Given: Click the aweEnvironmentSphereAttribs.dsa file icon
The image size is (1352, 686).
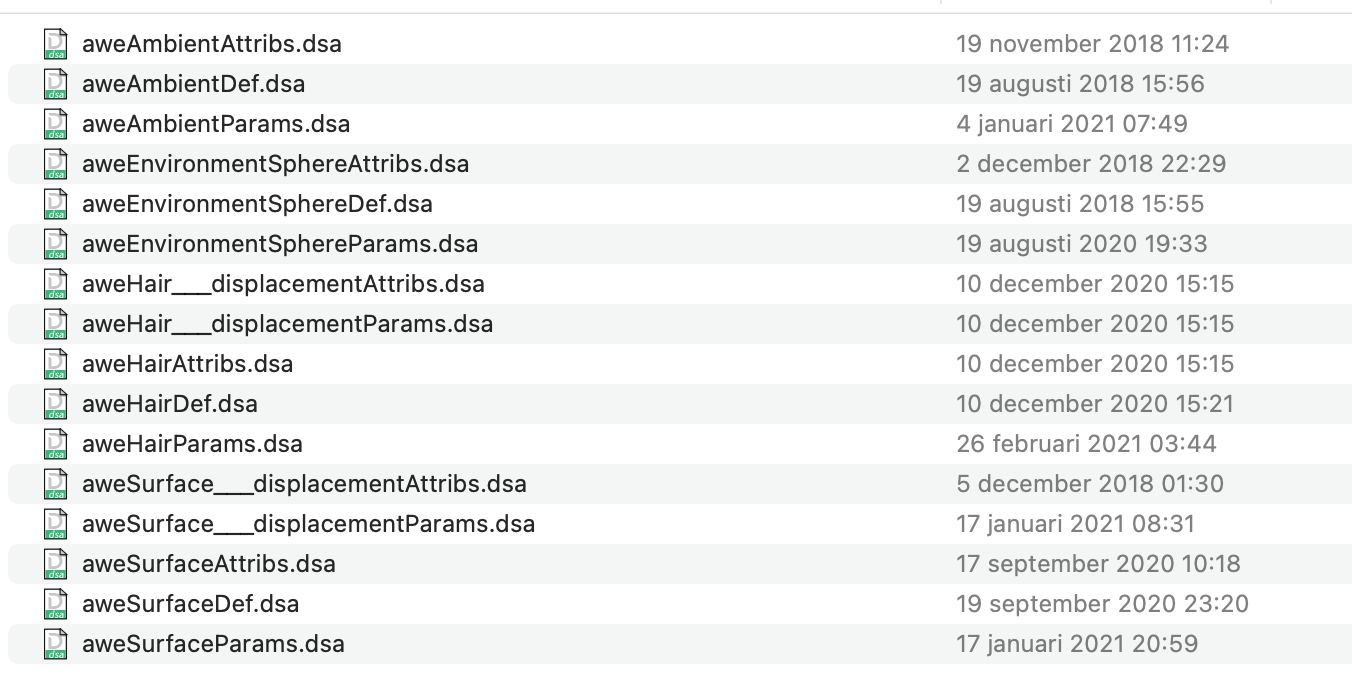Looking at the screenshot, I should click(56, 164).
